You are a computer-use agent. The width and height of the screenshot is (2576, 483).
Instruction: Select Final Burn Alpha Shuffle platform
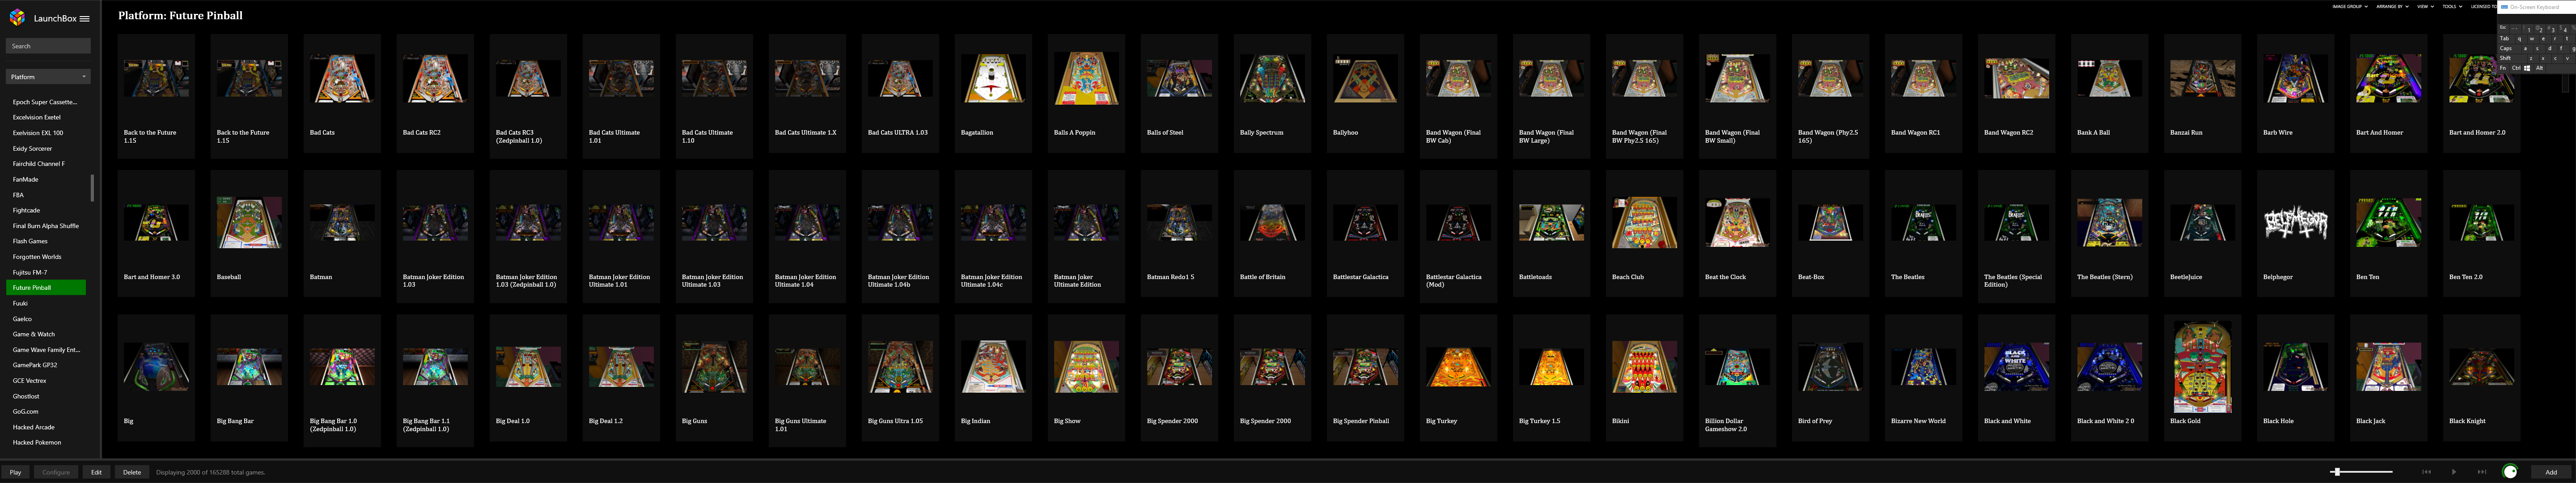[46, 226]
